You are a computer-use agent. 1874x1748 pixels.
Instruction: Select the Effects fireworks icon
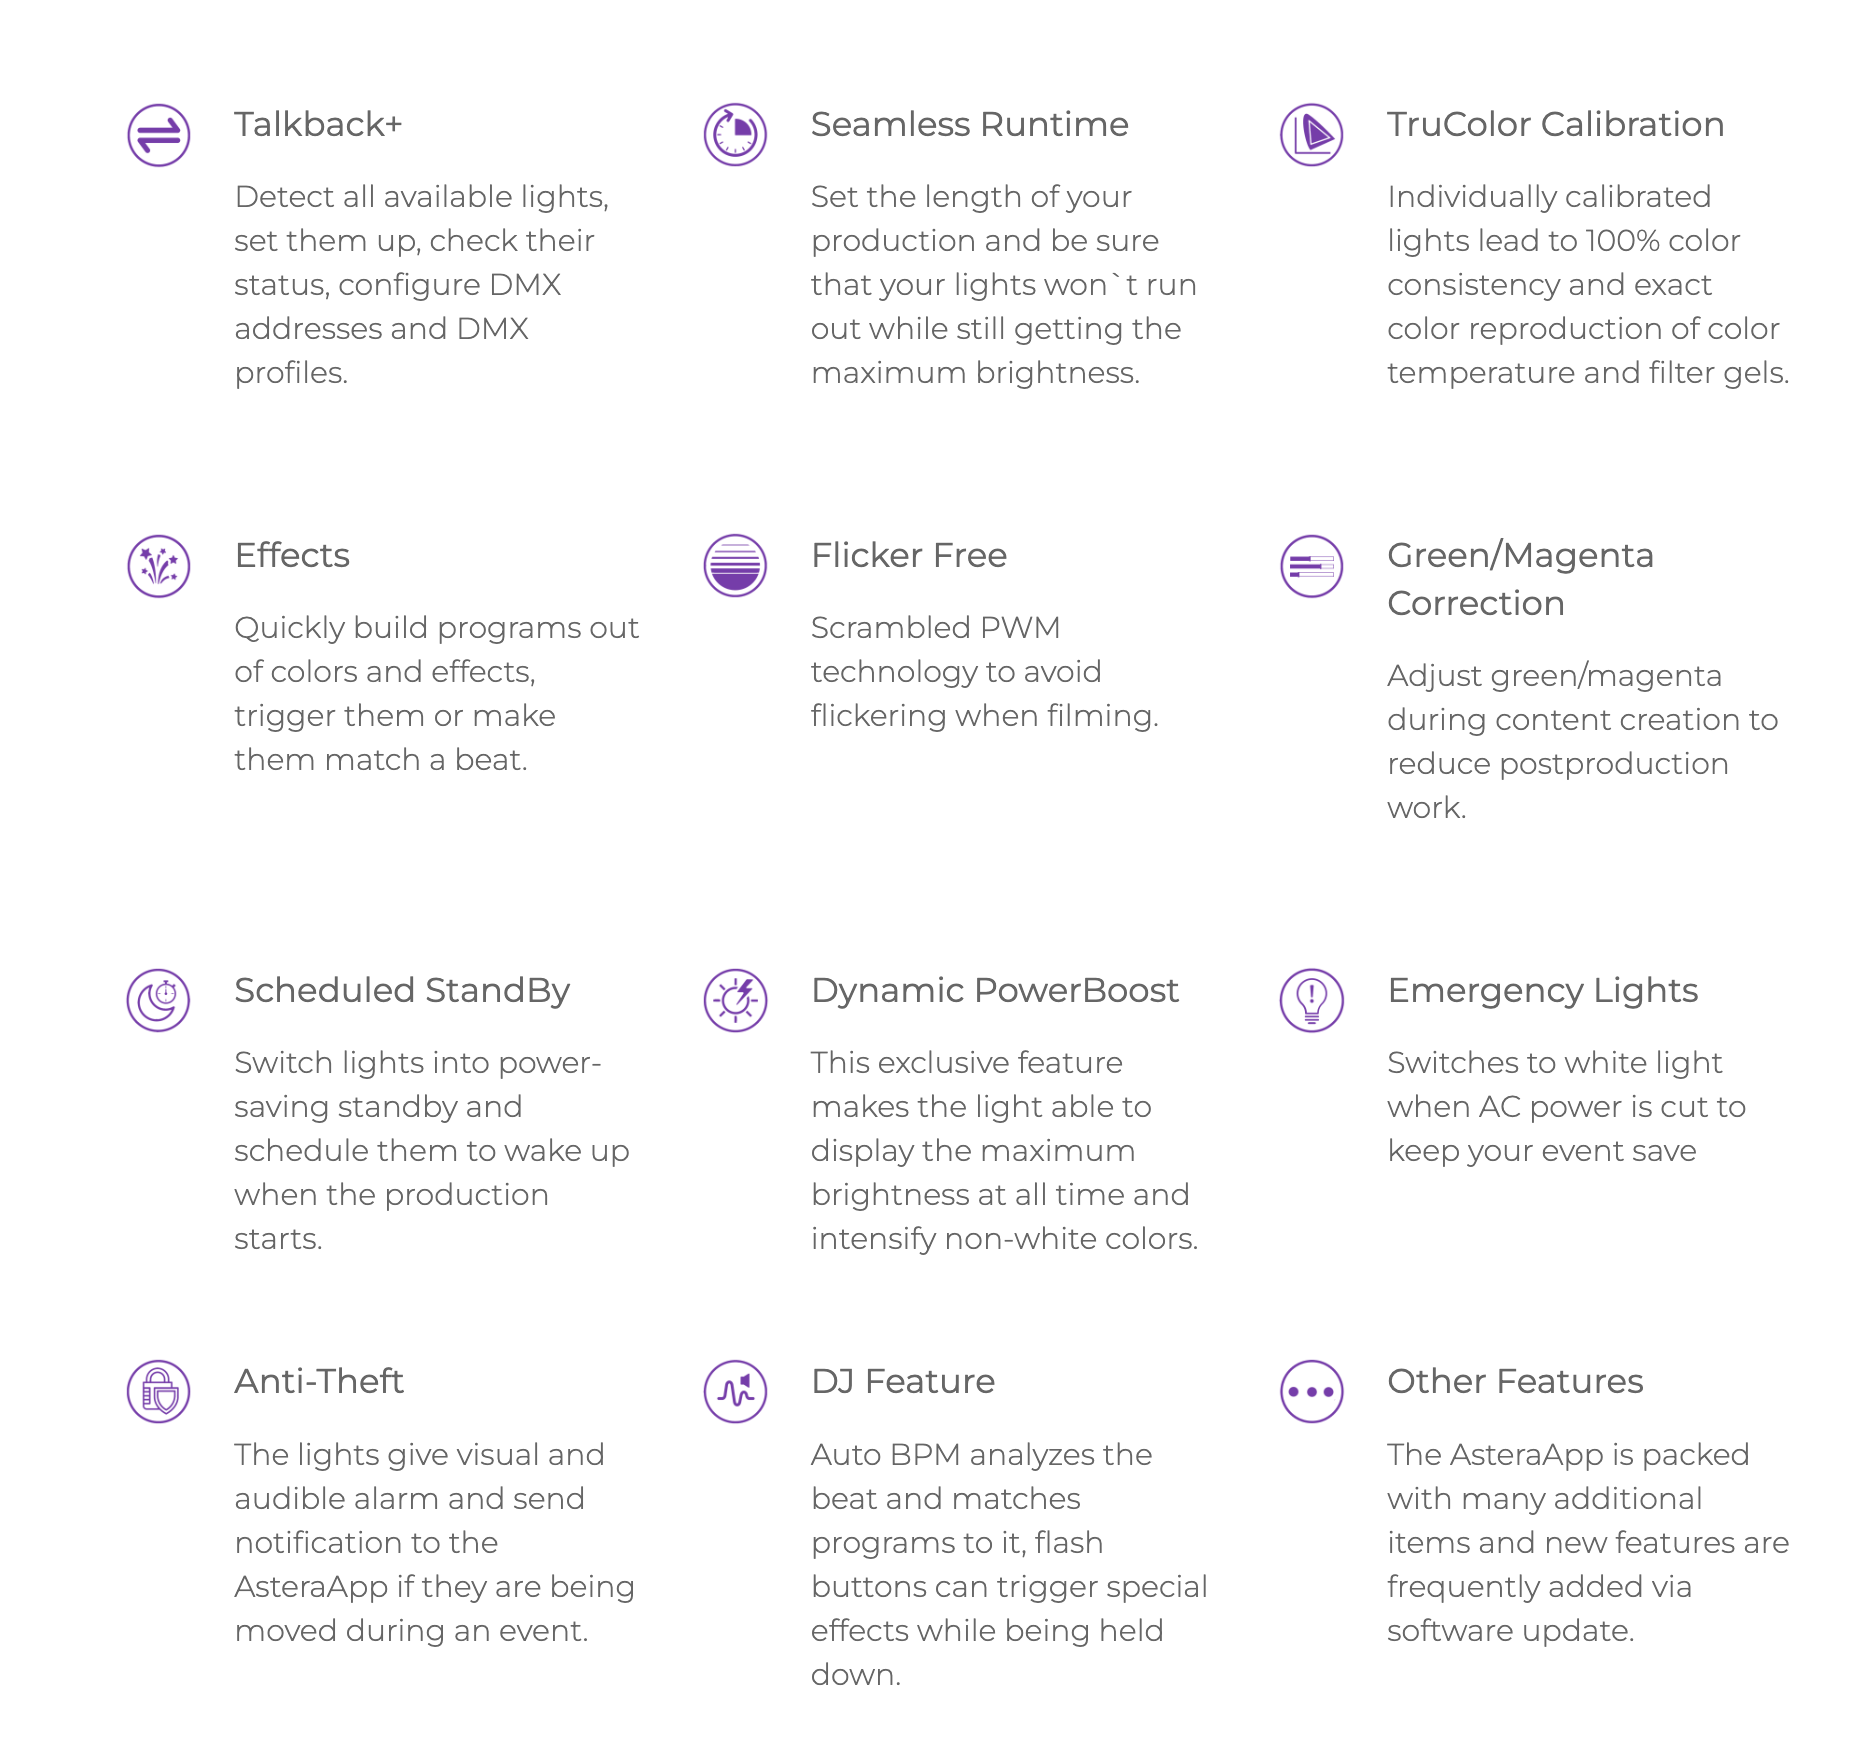pos(159,566)
